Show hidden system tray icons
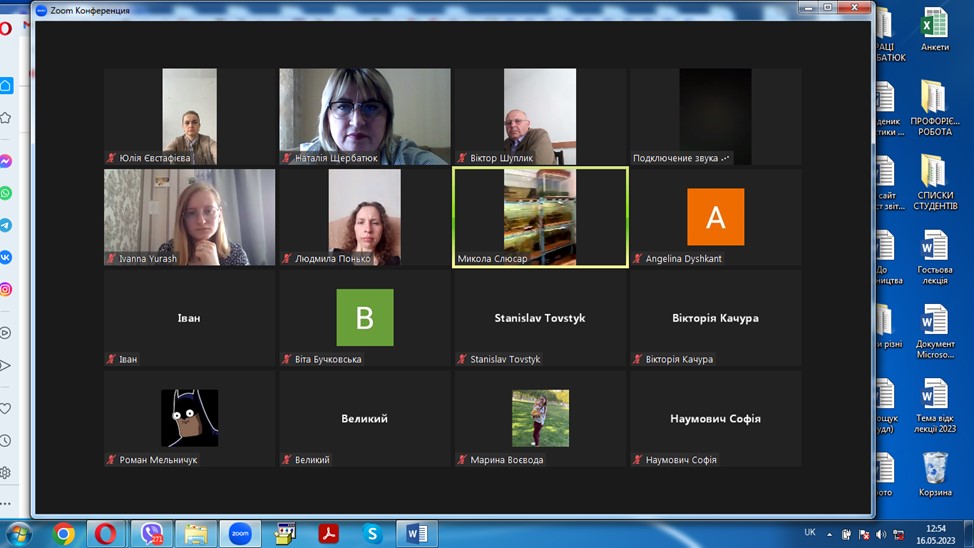 (829, 535)
